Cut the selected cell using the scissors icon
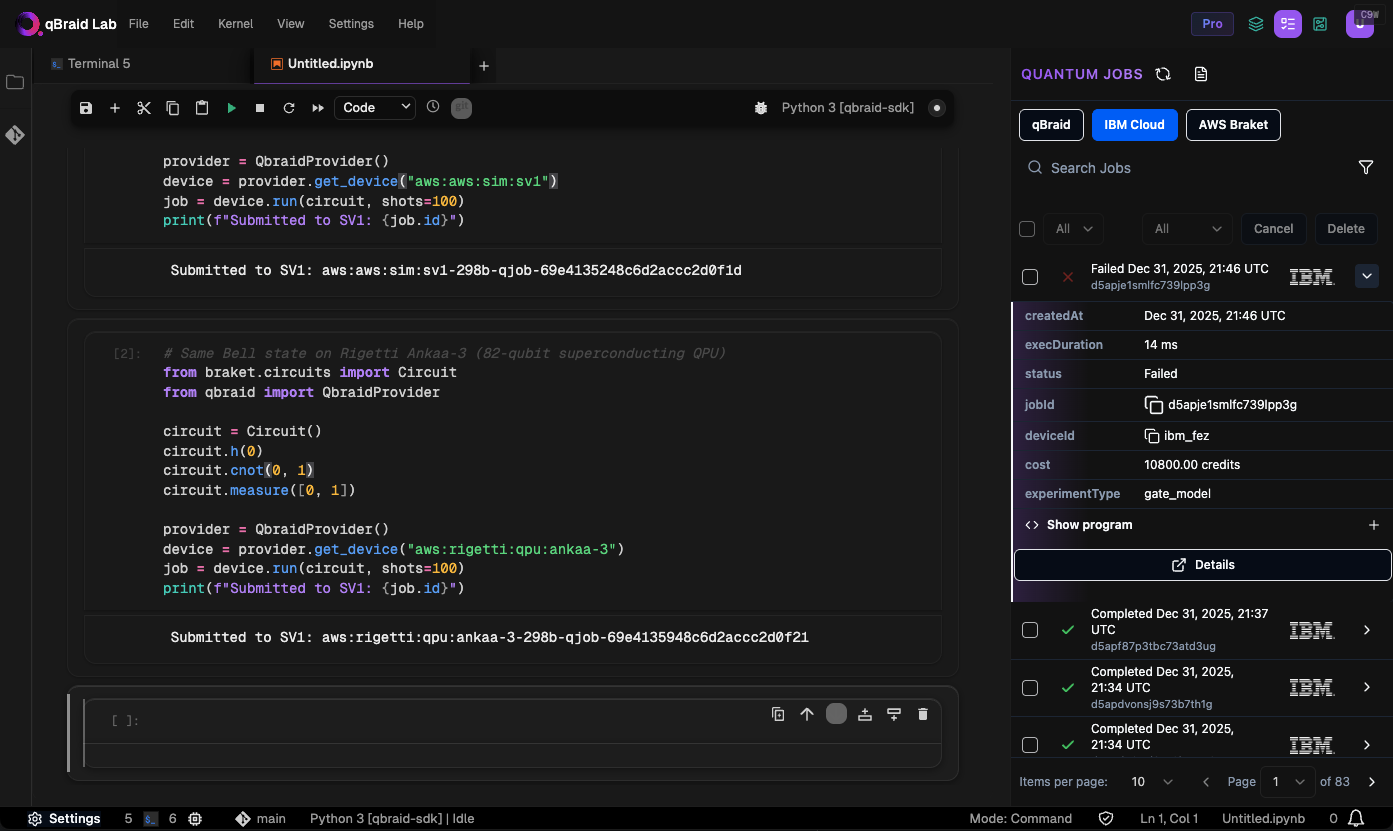The image size is (1393, 831). coord(144,108)
